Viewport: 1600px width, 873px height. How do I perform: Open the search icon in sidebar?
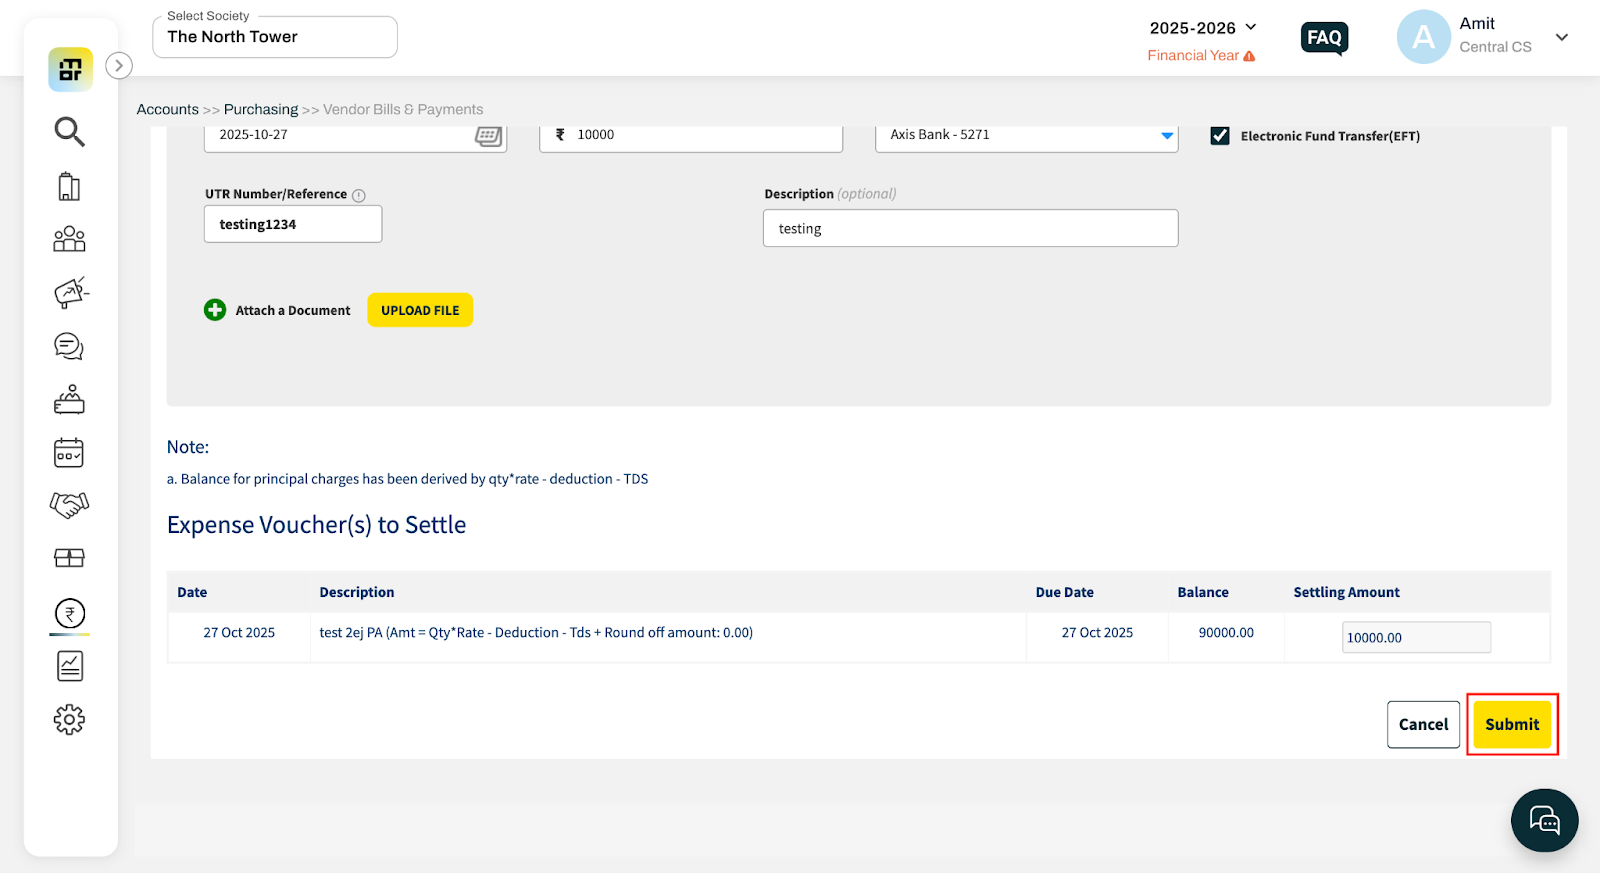69,131
